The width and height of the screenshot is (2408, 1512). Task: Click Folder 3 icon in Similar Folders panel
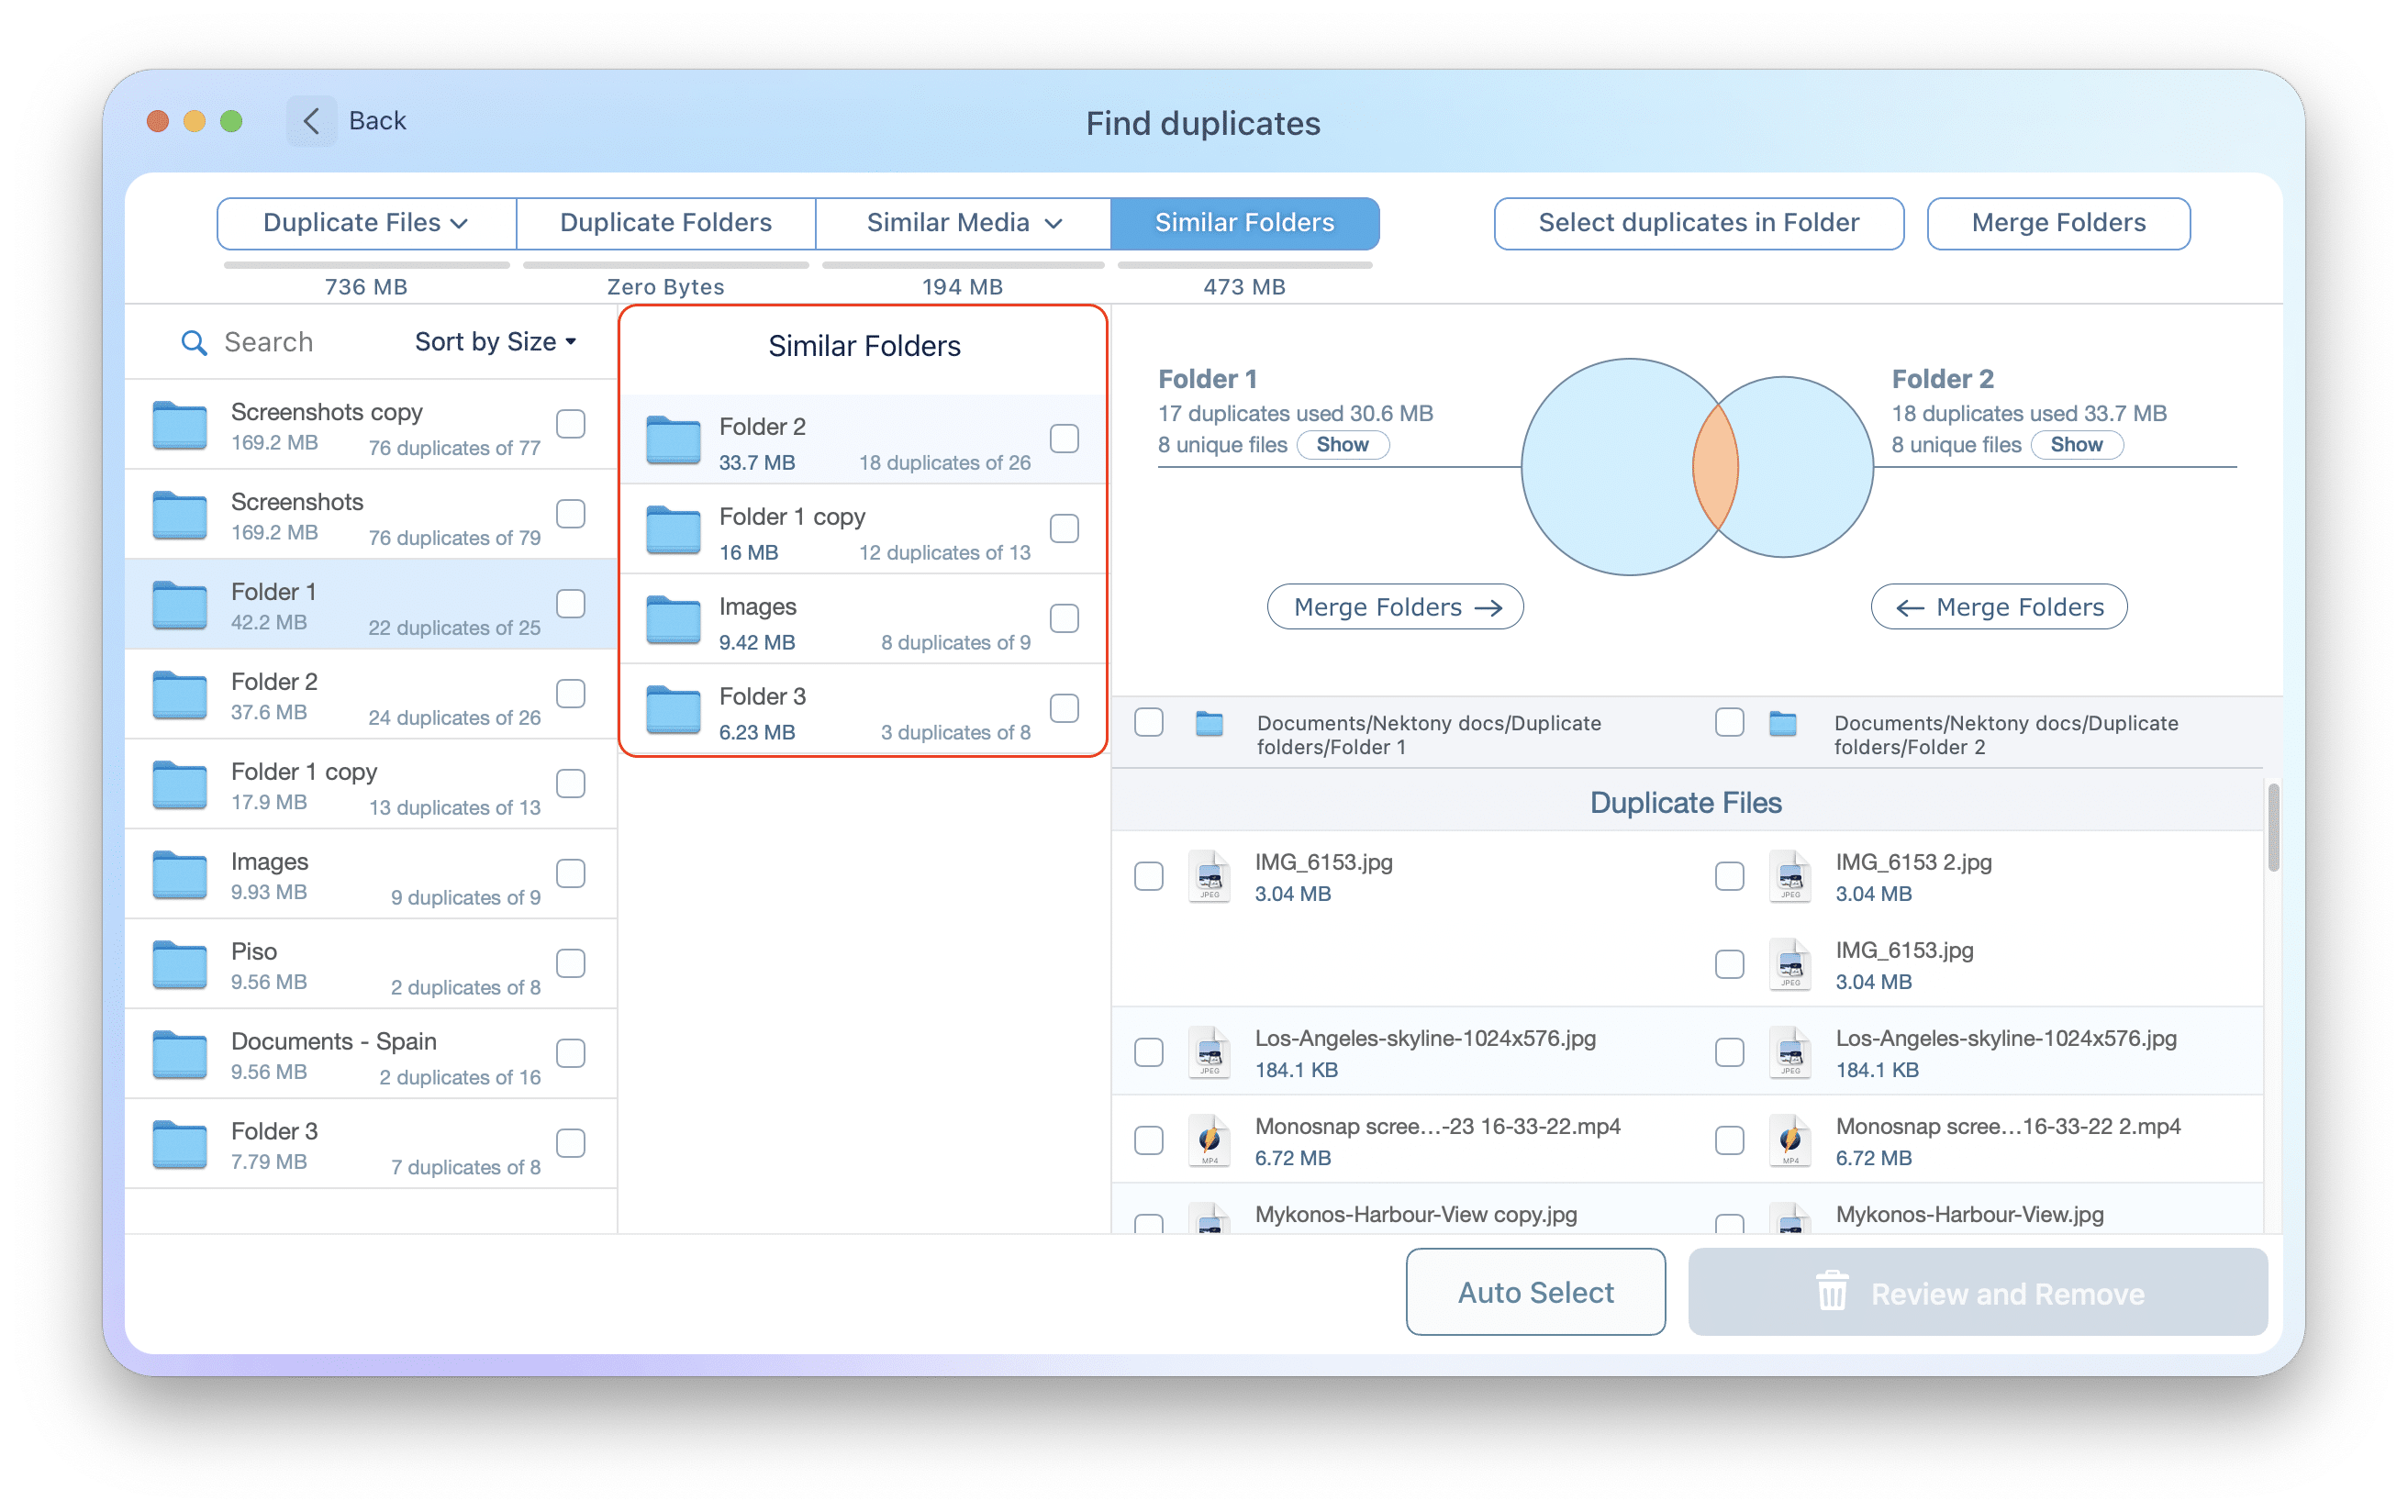[673, 710]
